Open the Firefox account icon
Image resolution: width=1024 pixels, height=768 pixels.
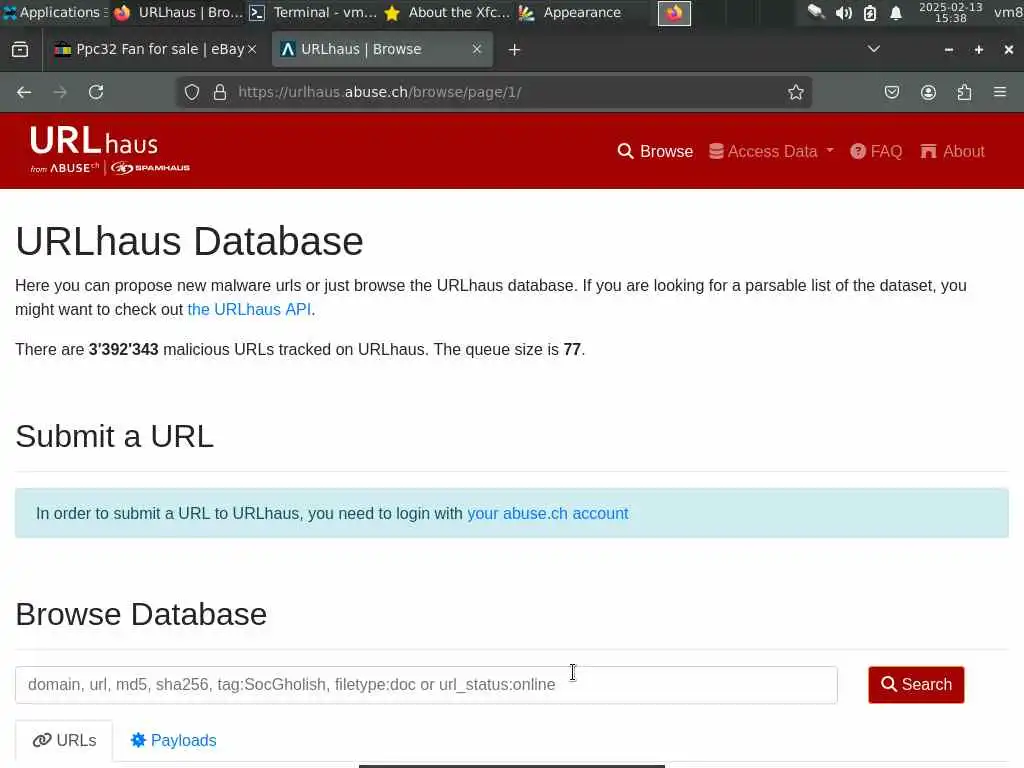point(928,92)
